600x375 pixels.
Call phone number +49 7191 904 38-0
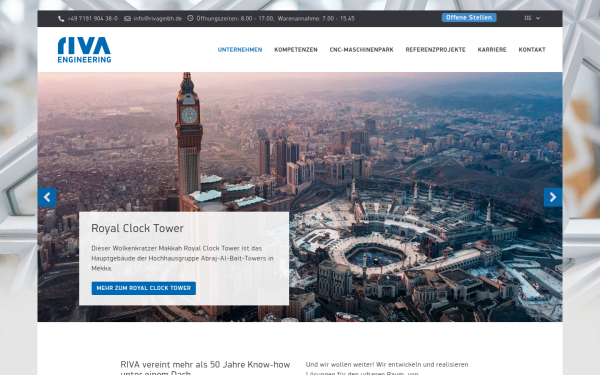click(93, 18)
